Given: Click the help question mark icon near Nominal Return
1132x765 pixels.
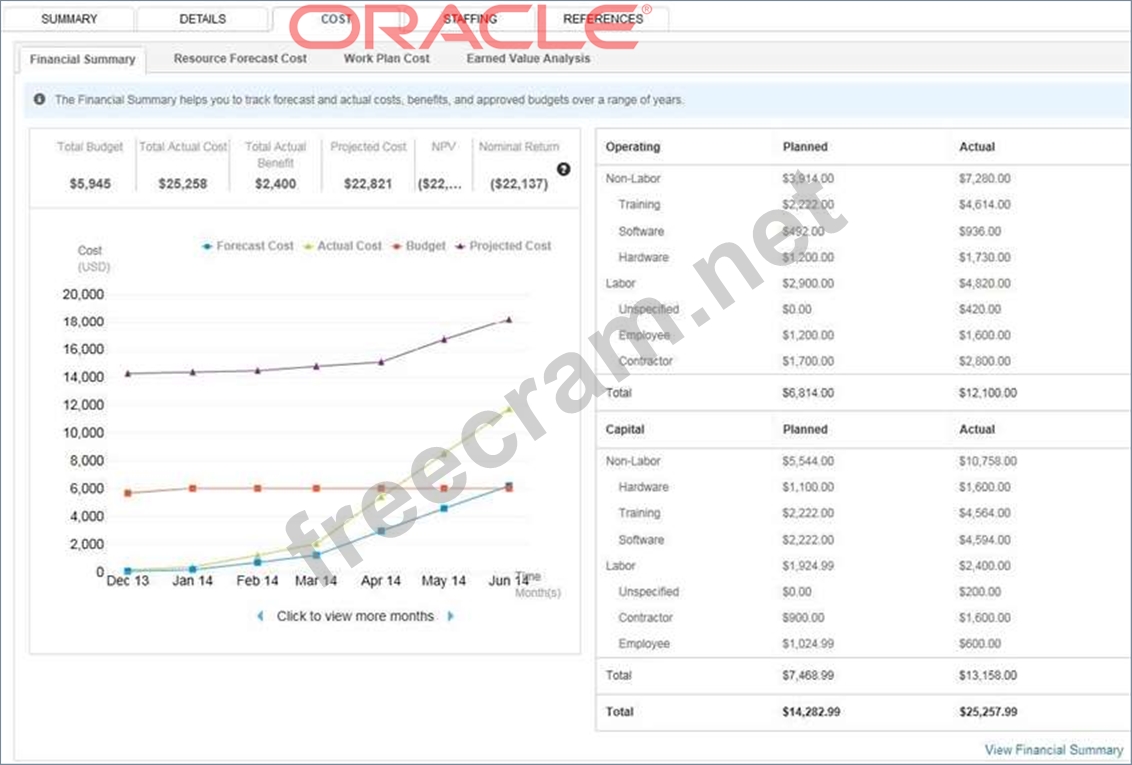Looking at the screenshot, I should [x=564, y=169].
